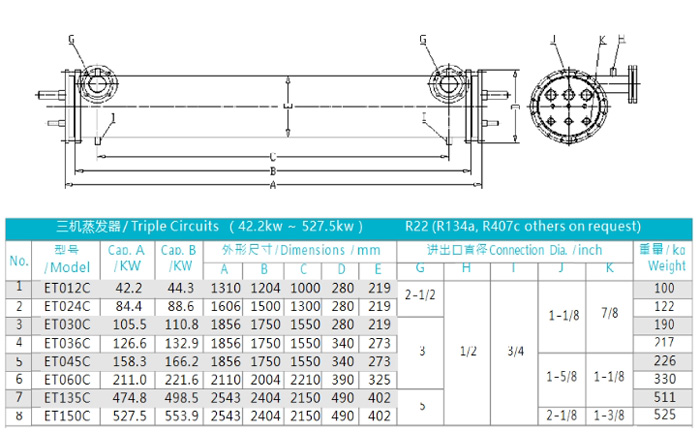Select the capacity value 126.6
Image resolution: width=700 pixels, height=432 pixels.
[x=129, y=343]
